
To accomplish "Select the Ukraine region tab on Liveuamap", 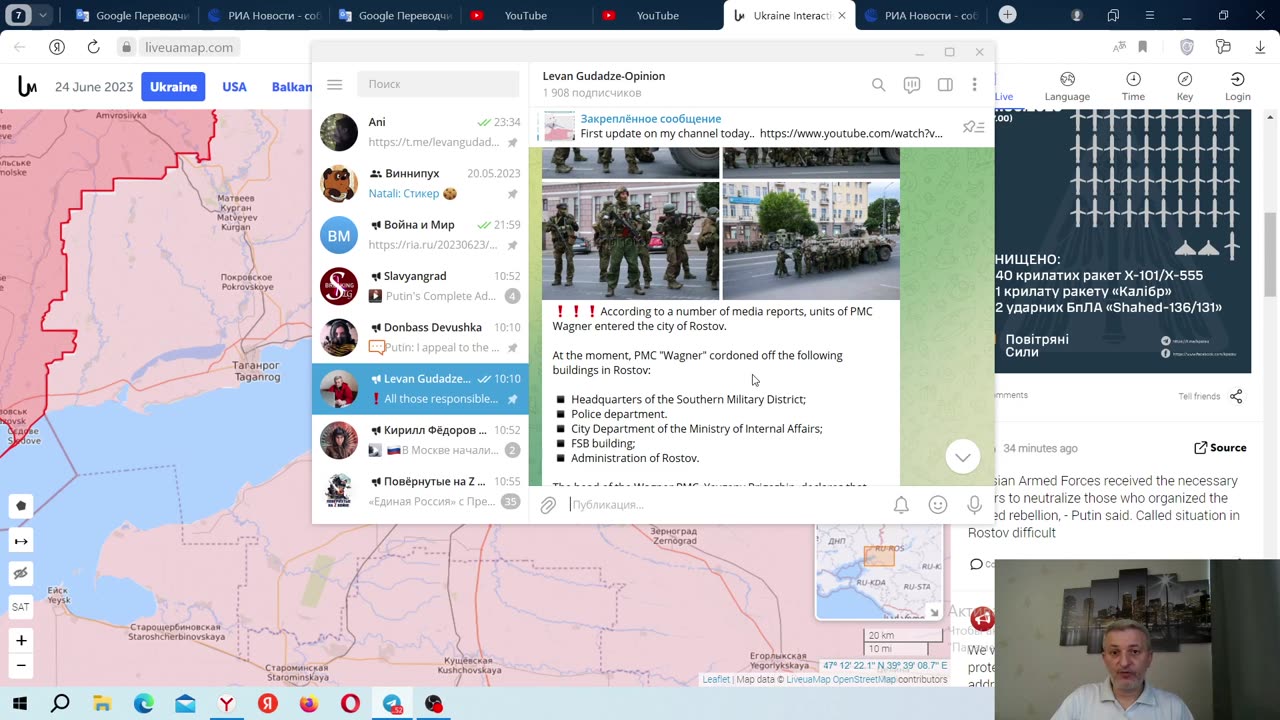I will (x=173, y=87).
